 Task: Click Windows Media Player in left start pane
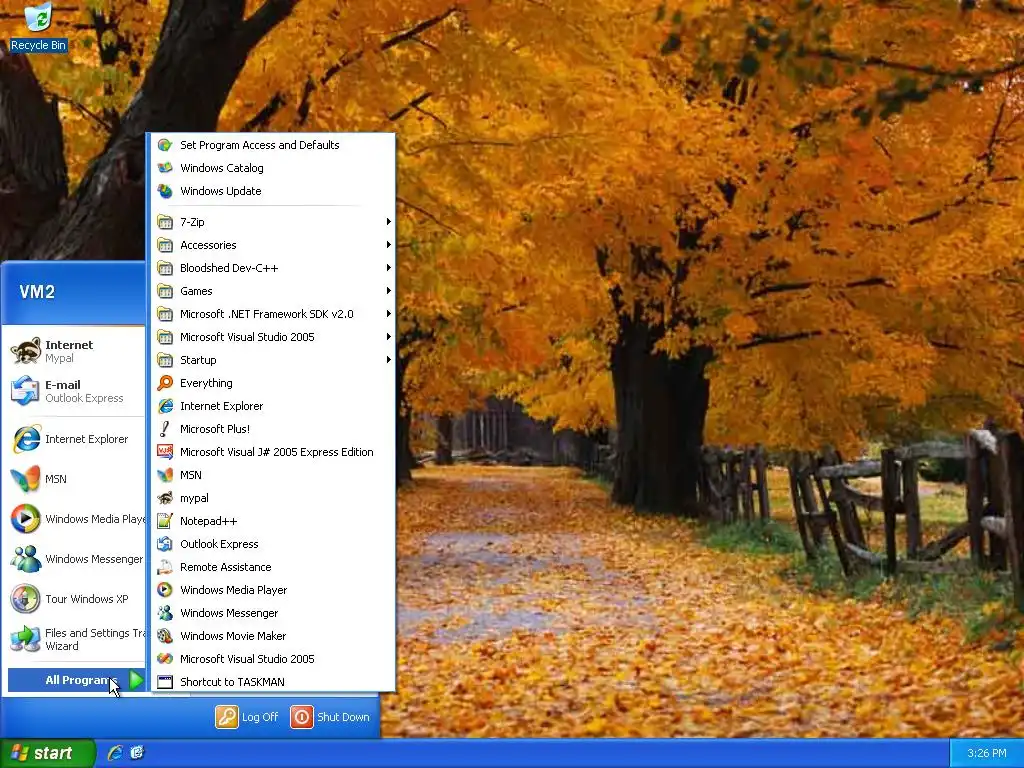tap(74, 519)
